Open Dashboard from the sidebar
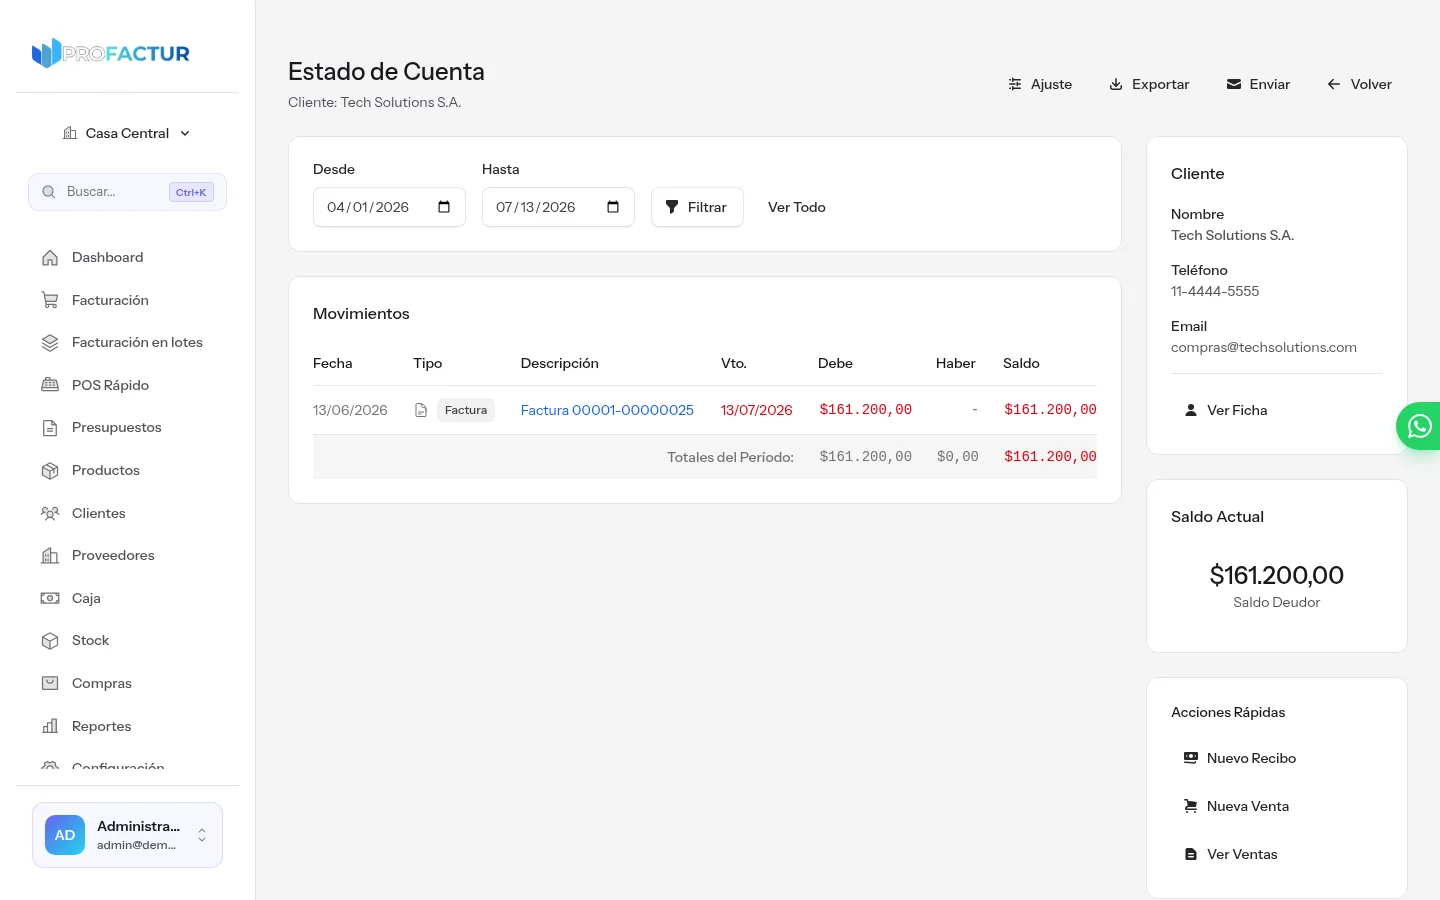1440x900 pixels. point(107,257)
